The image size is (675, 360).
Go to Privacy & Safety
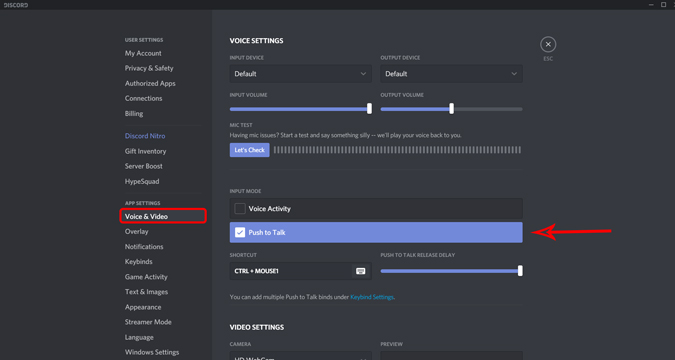tap(149, 68)
